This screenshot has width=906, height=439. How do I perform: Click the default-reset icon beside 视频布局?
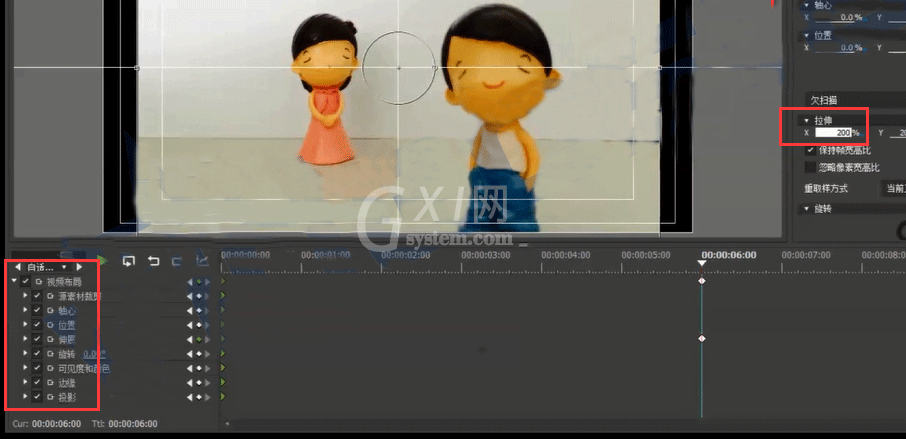point(39,282)
